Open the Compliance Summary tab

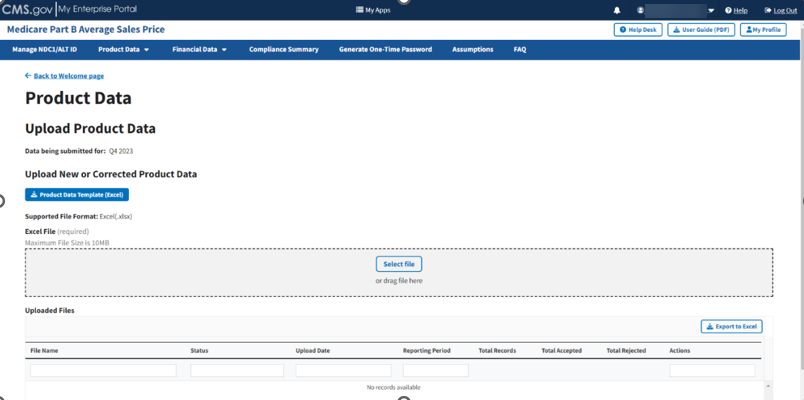[x=284, y=49]
